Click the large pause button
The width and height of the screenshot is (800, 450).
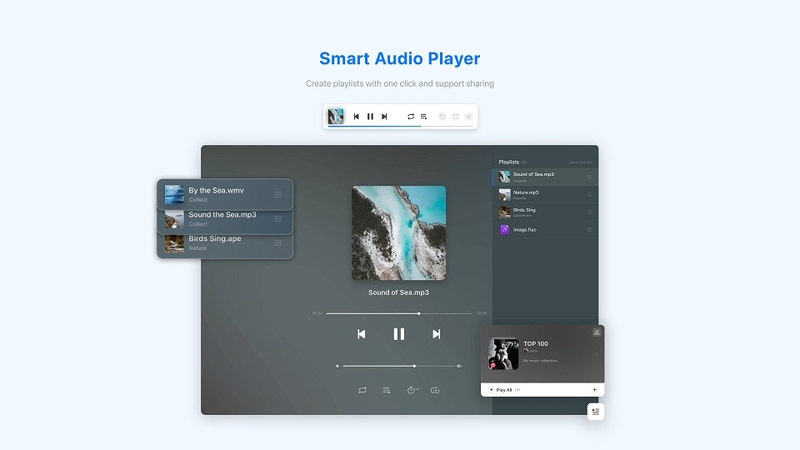(x=399, y=334)
